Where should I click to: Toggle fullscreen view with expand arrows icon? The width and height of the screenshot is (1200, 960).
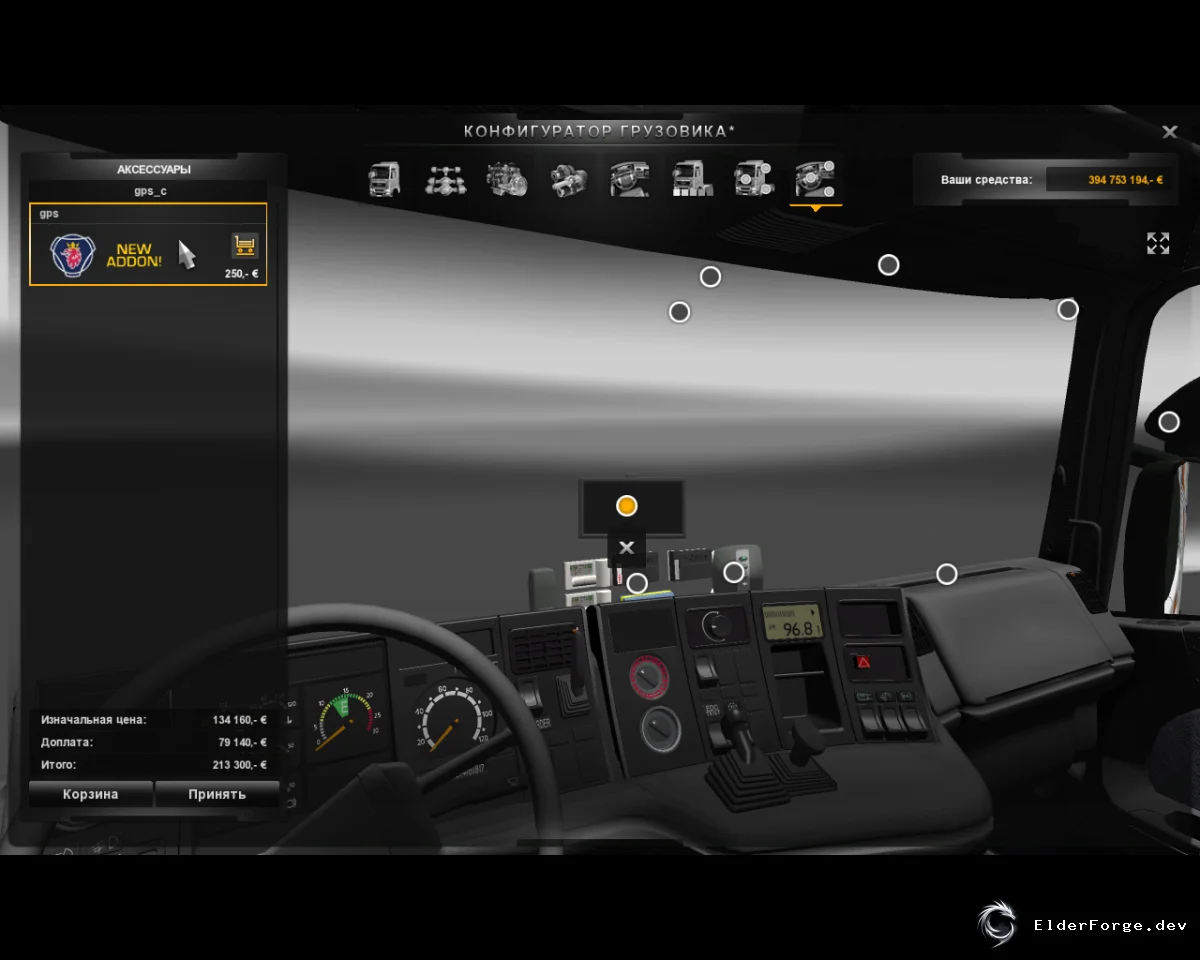1158,243
